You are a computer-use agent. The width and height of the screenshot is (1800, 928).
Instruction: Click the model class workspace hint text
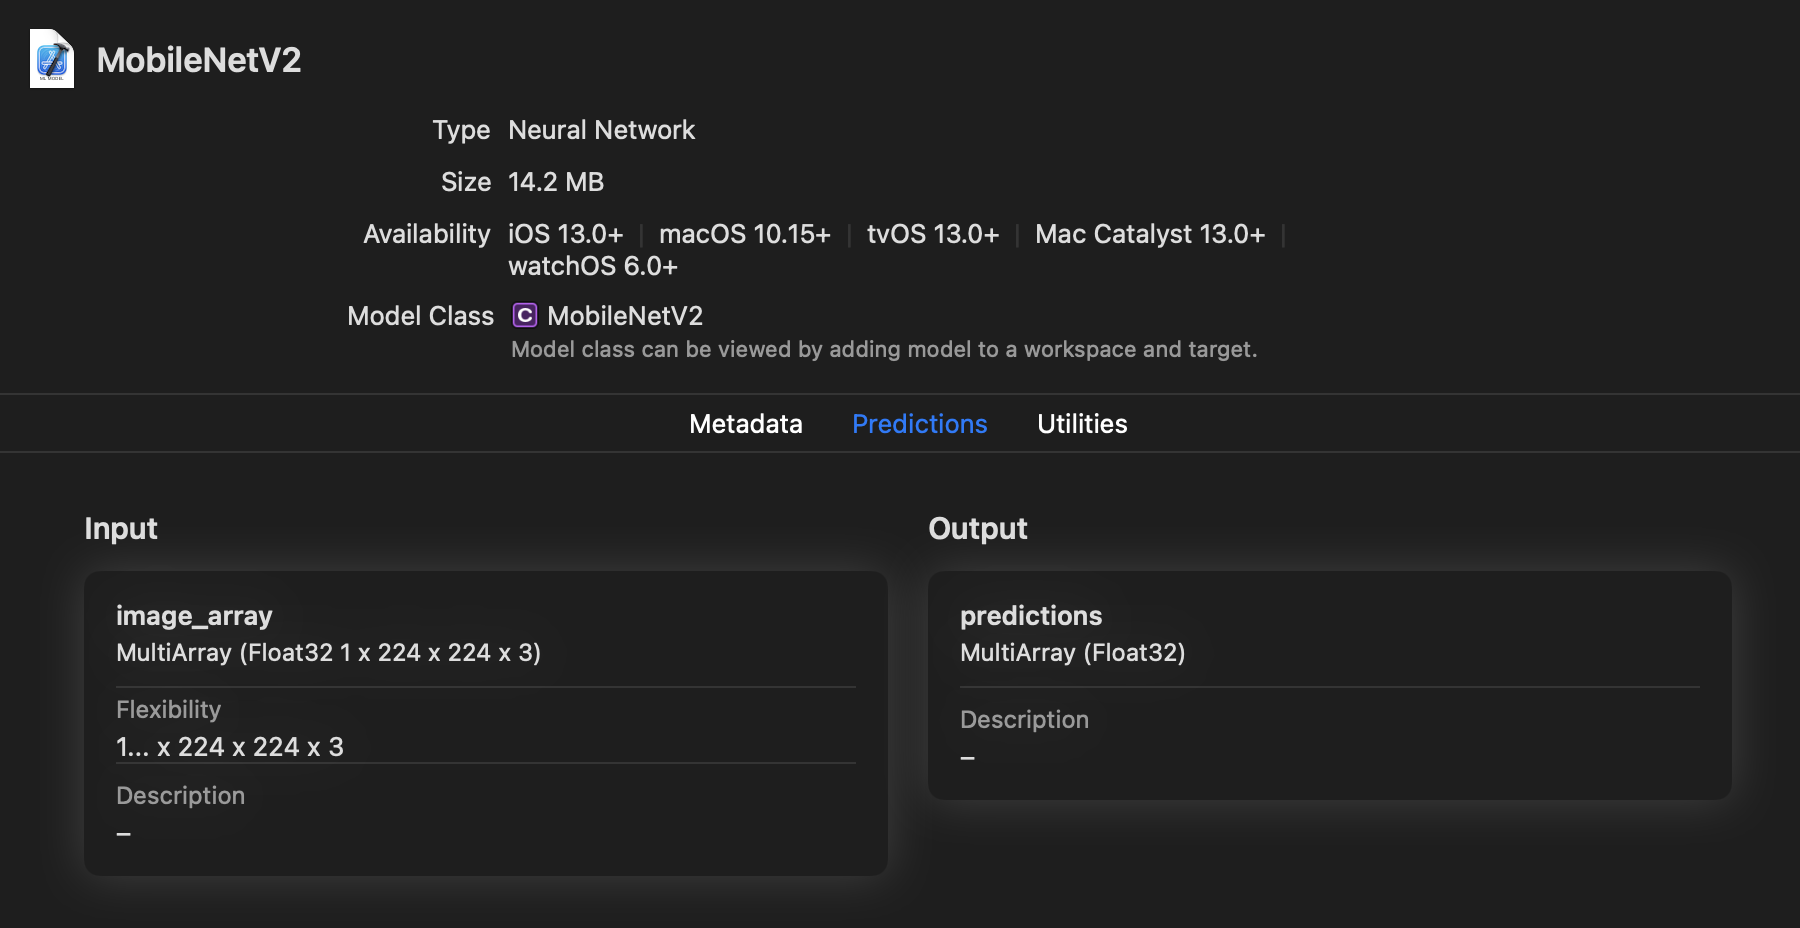(x=884, y=349)
